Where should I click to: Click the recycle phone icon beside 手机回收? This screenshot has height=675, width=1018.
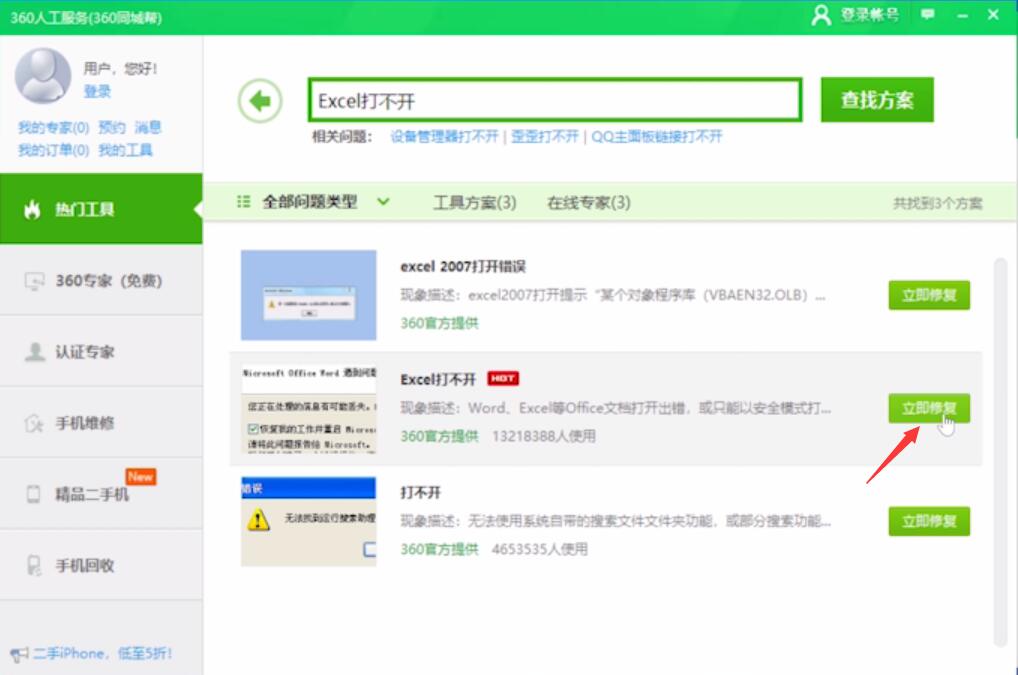34,565
